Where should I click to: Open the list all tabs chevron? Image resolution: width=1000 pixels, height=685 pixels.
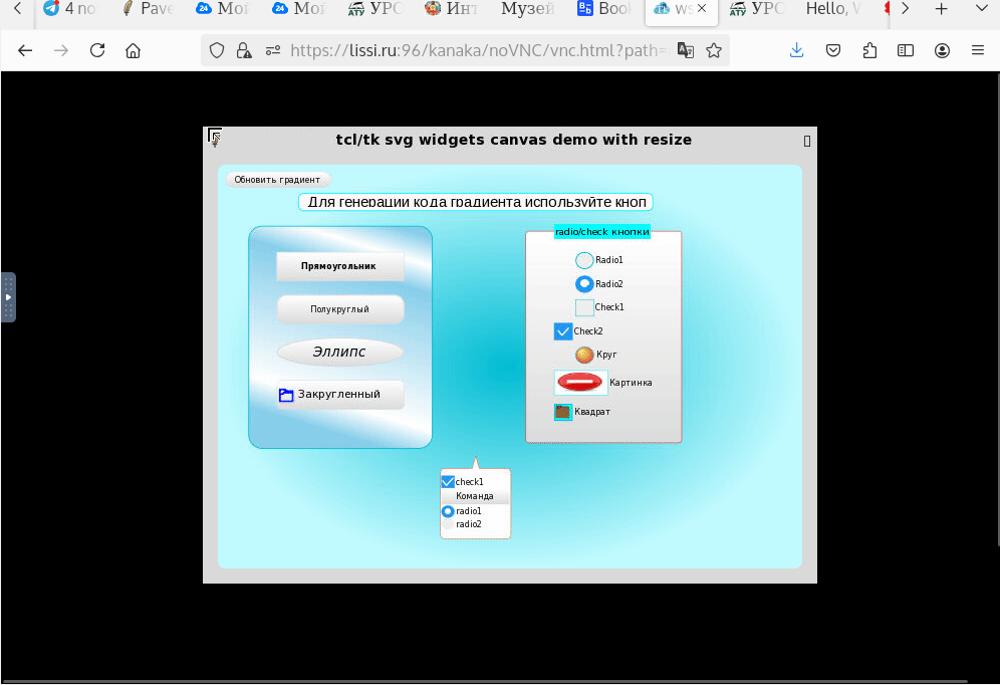(982, 9)
